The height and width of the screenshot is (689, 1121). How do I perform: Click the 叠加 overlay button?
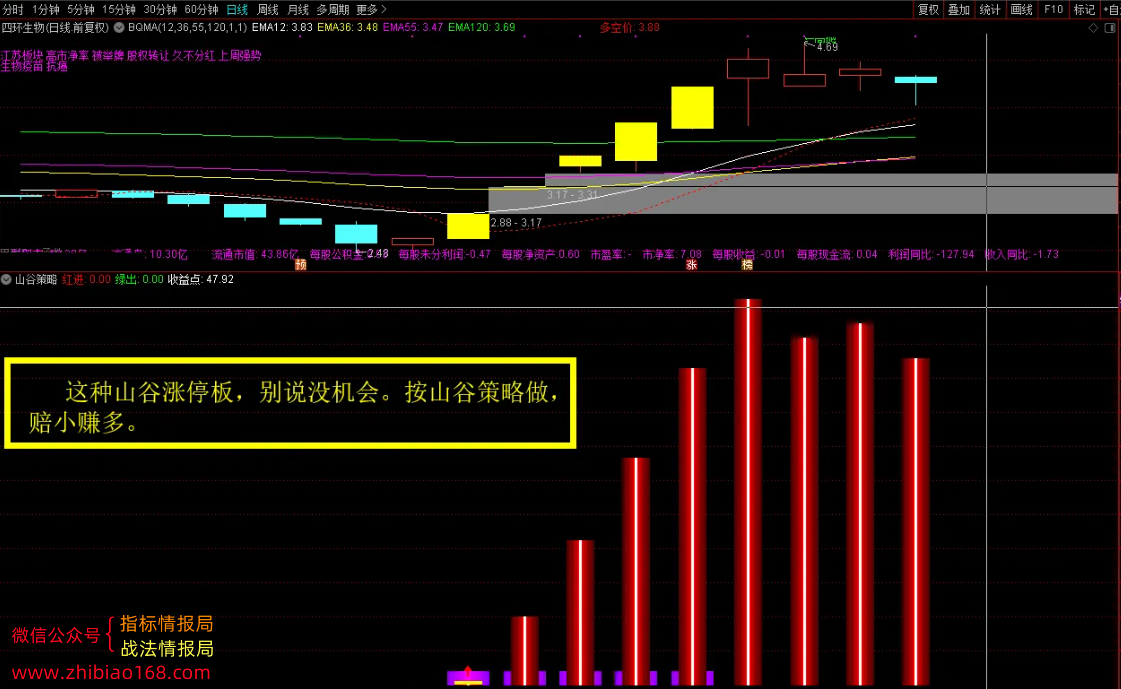click(959, 9)
